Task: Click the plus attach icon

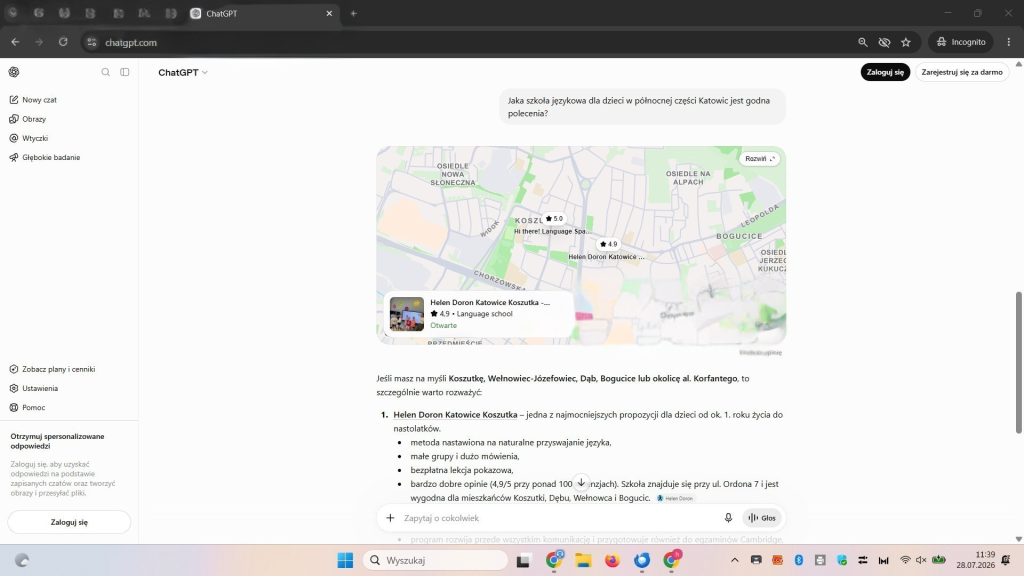Action: [x=390, y=518]
